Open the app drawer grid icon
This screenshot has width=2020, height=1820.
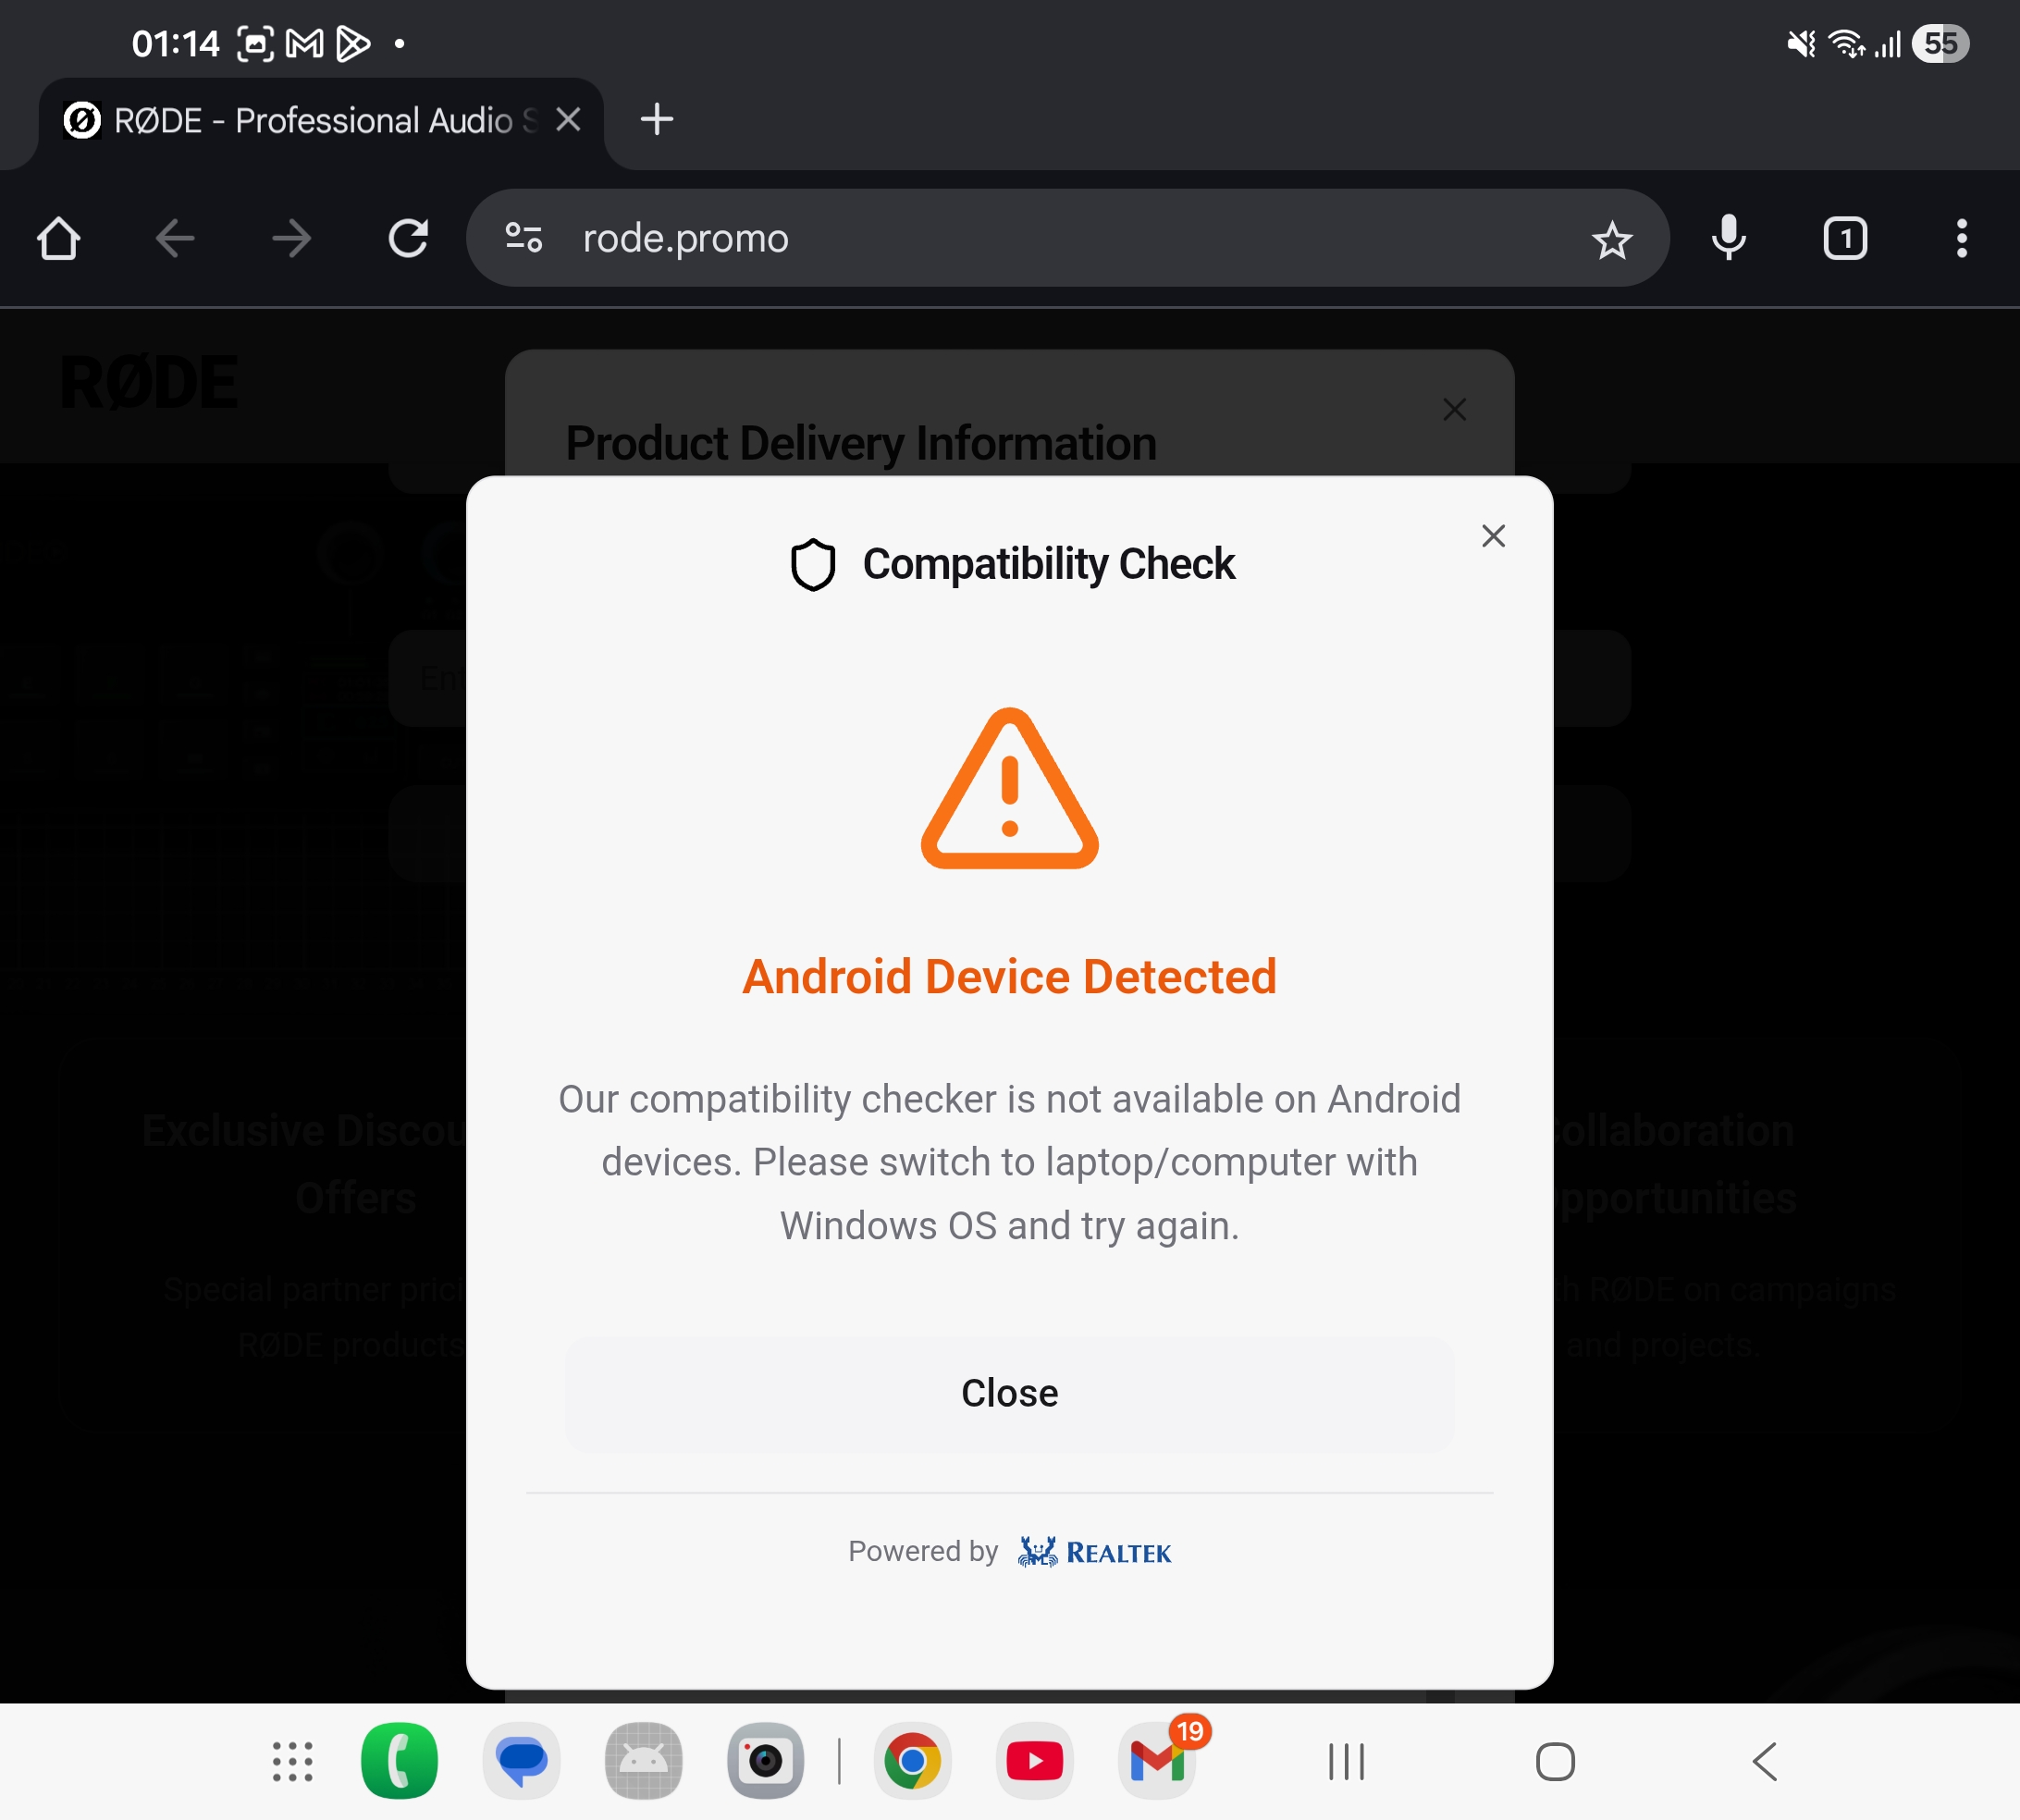[x=293, y=1762]
